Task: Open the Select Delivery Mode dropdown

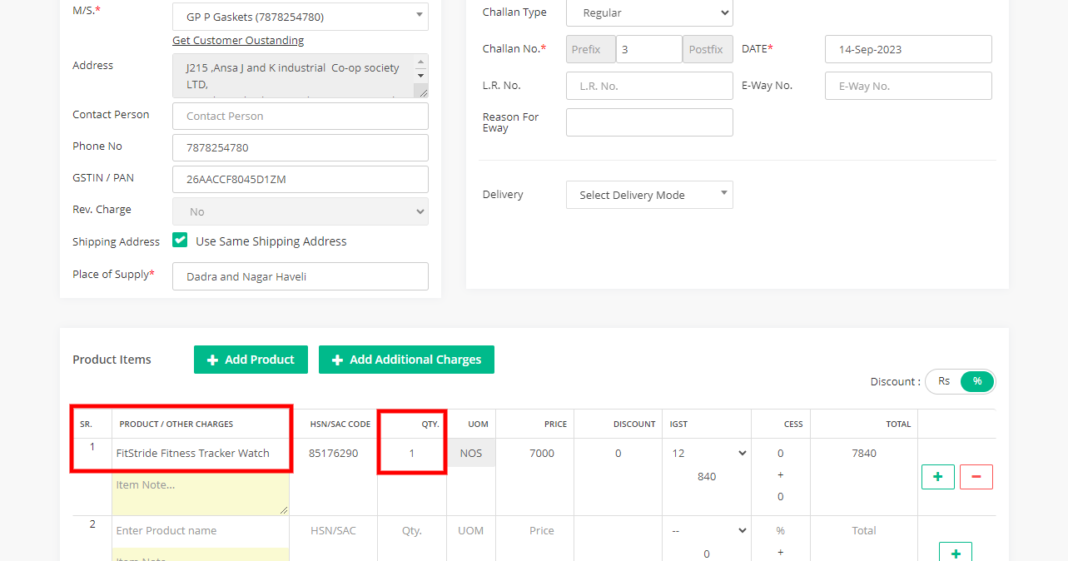Action: point(649,195)
